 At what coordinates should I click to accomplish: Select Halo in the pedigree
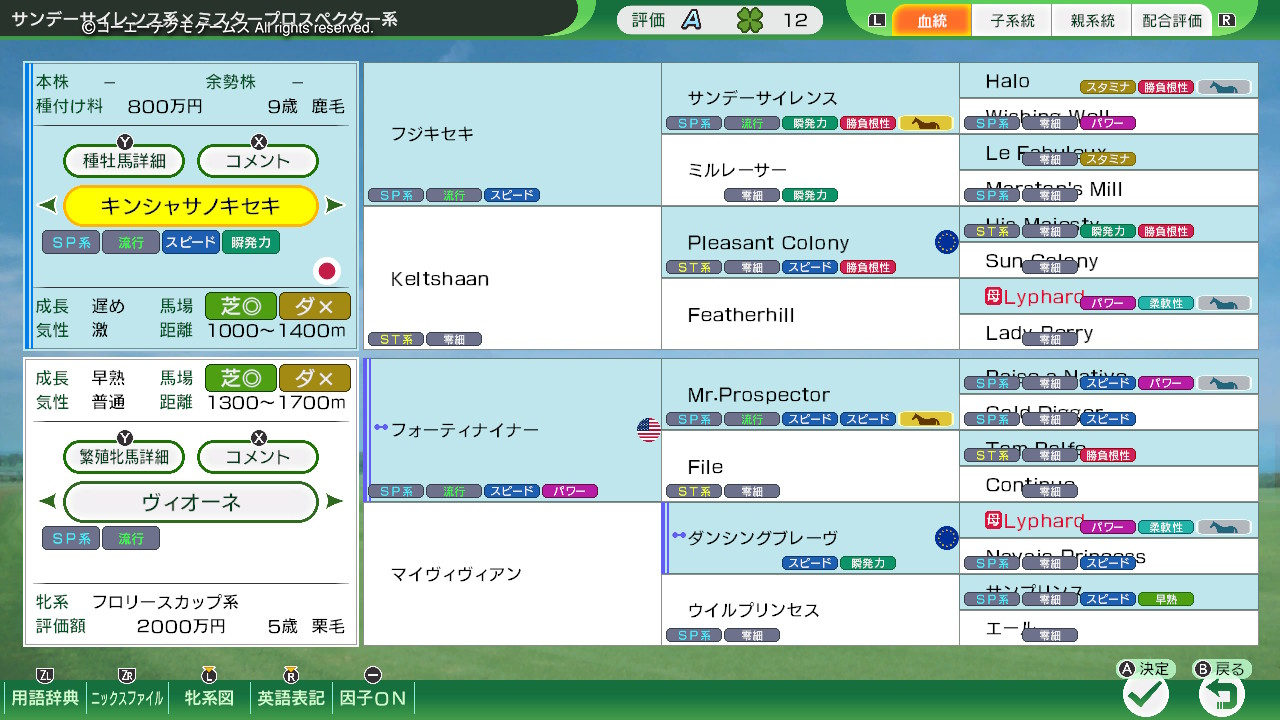pos(1108,81)
